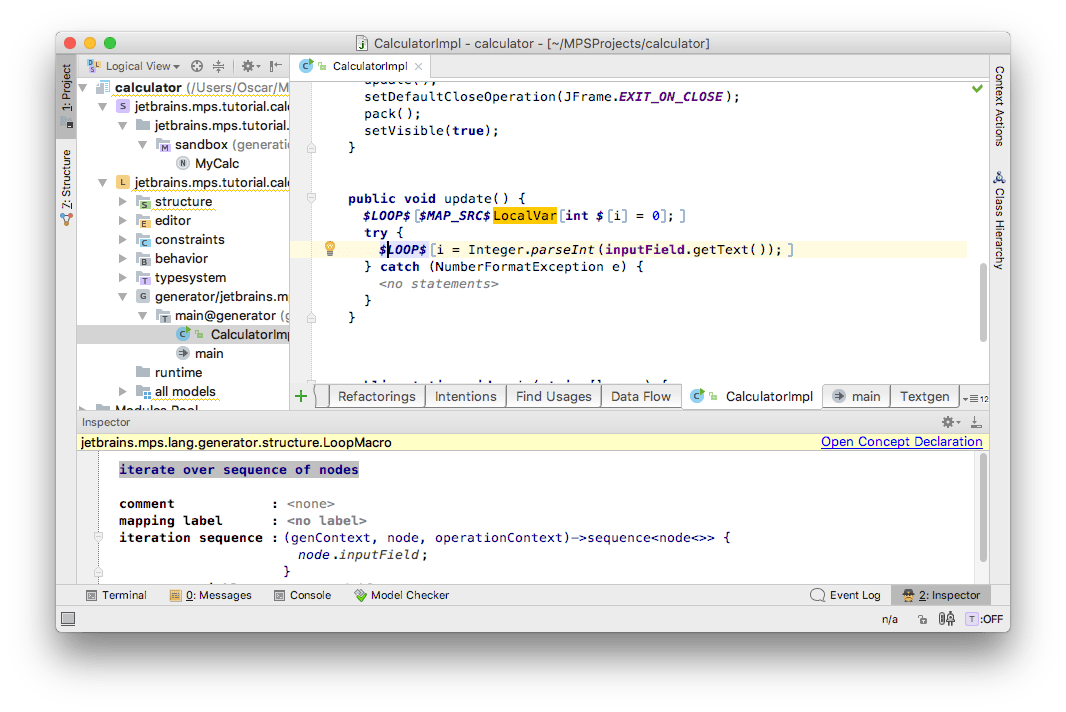Viewport: 1066px width, 712px height.
Task: Select MyCalc node in the project tree
Action: click(217, 164)
